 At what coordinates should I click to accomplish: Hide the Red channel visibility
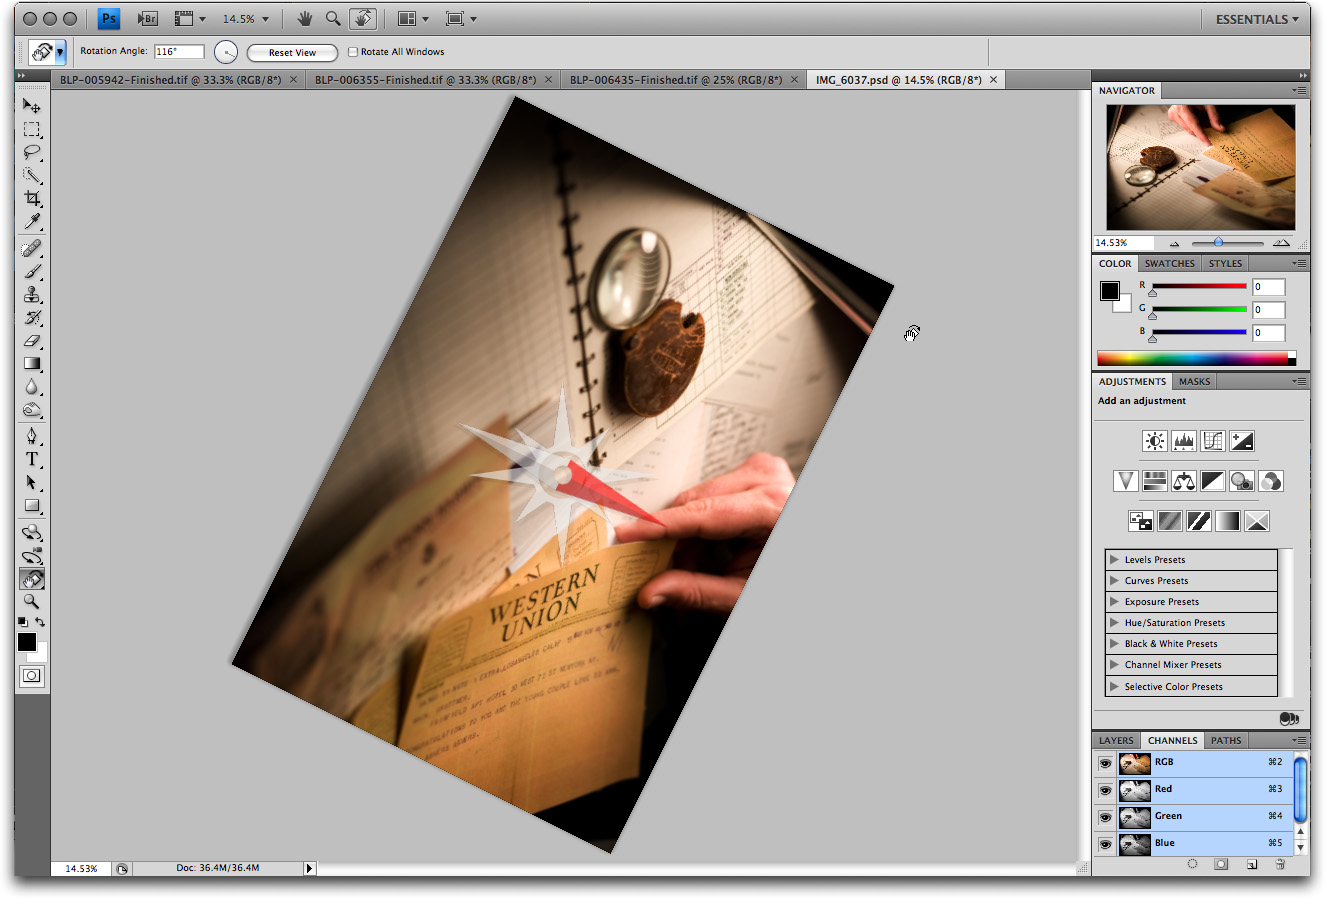tap(1105, 790)
